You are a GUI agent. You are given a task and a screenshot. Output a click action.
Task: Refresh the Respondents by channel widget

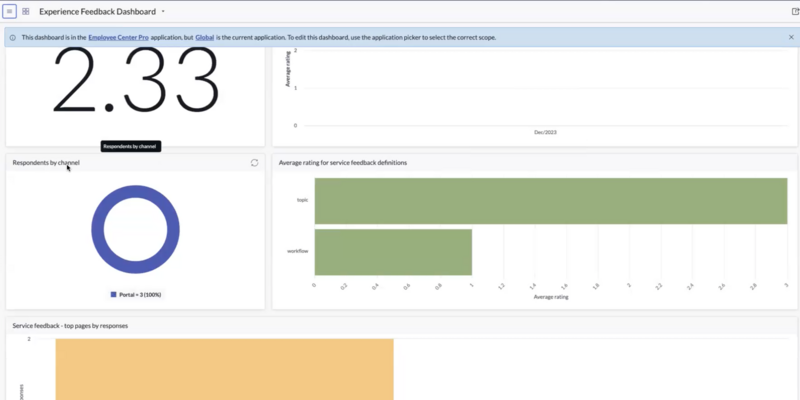point(254,163)
